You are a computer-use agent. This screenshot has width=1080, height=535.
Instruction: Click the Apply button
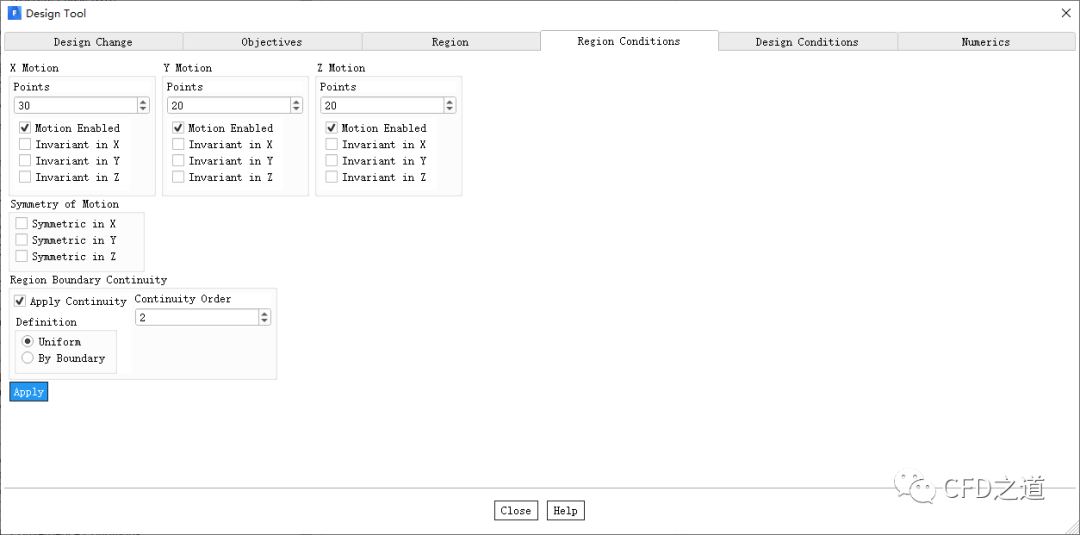(29, 392)
